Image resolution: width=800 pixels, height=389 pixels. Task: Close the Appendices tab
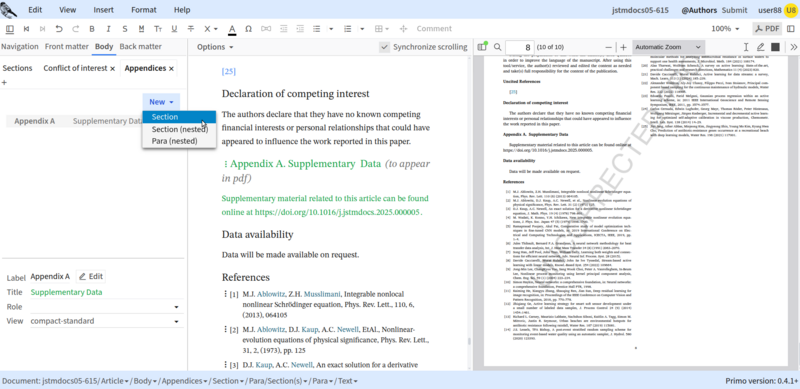coord(171,68)
